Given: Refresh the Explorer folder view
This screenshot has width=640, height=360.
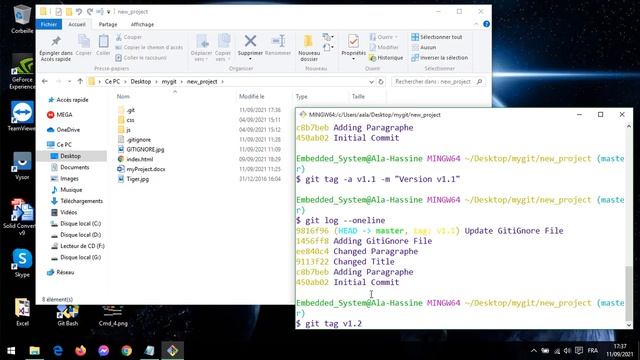Looking at the screenshot, I should 381,82.
